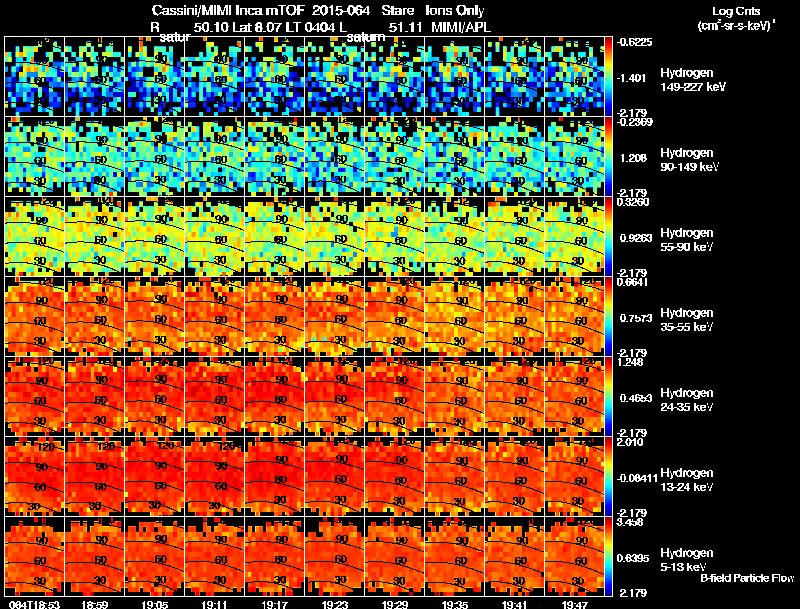800x609 pixels.
Task: Select the 13-24 keV panel at 19:17
Action: [x=274, y=477]
